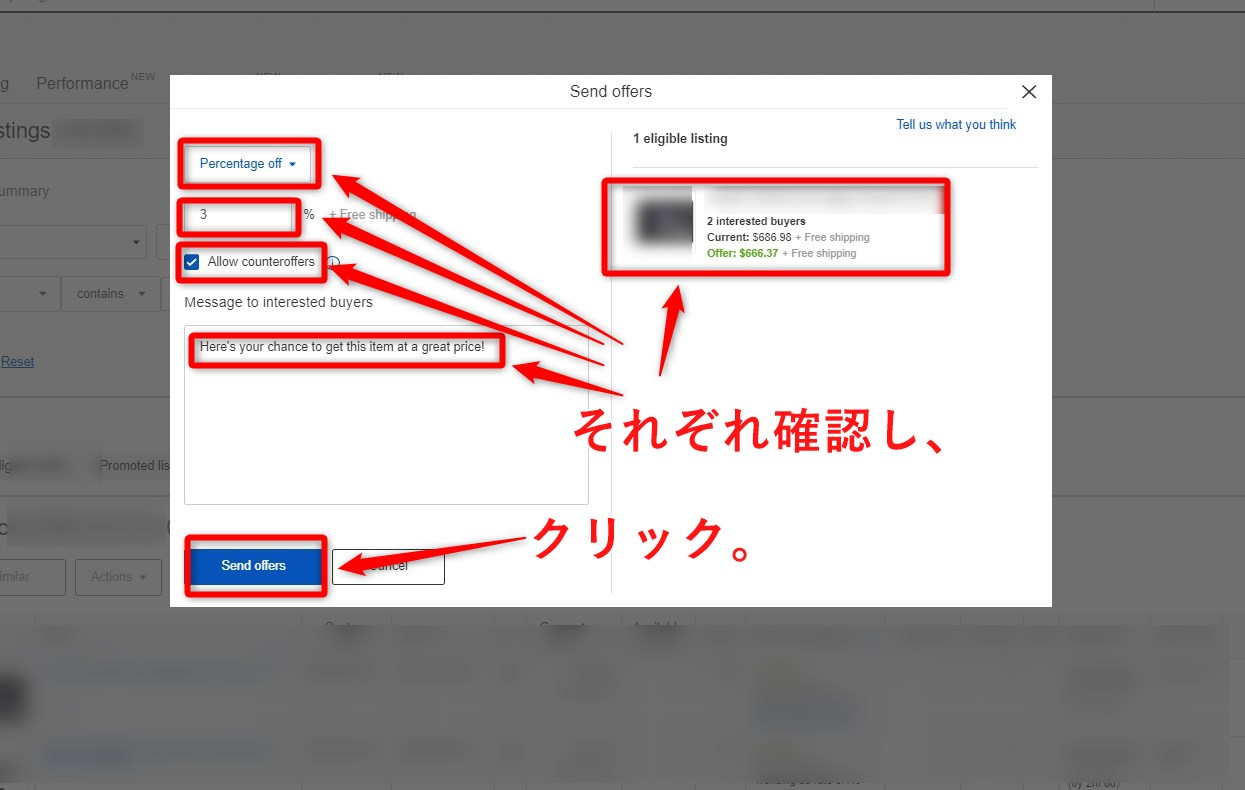Open the Percentage off dropdown
The height and width of the screenshot is (790, 1245).
(248, 163)
